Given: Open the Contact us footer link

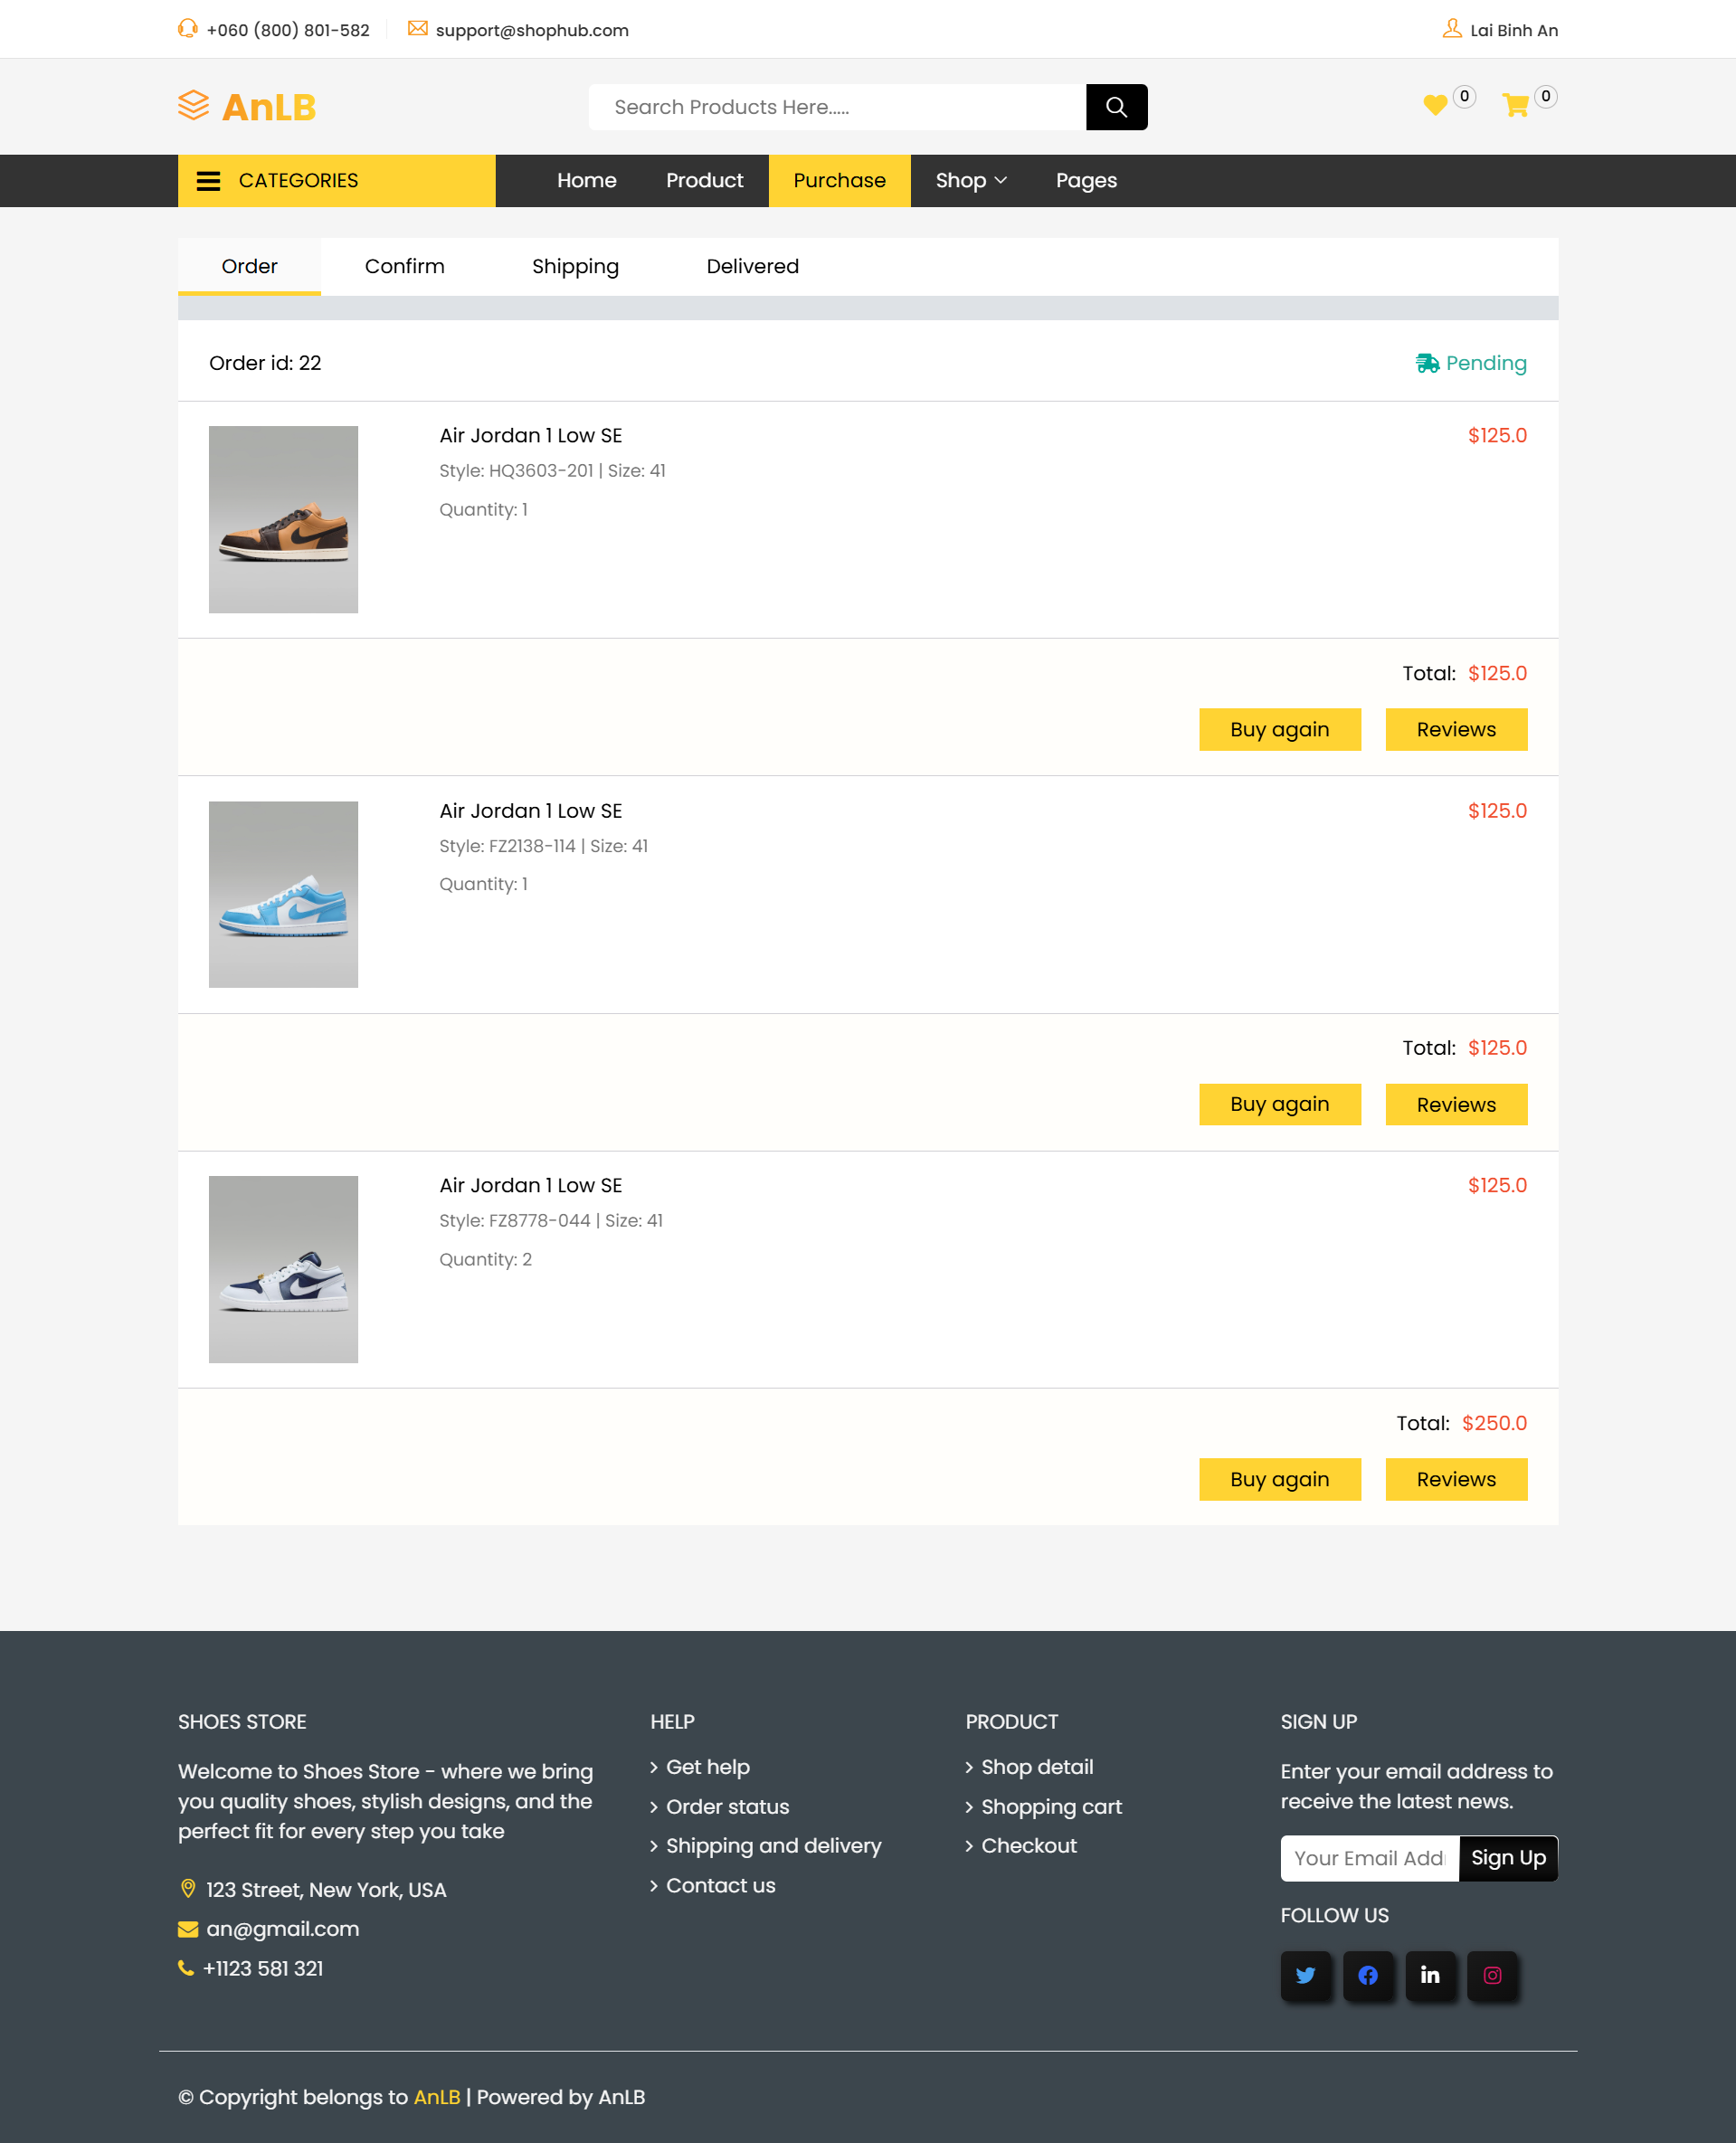Looking at the screenshot, I should [x=720, y=1885].
